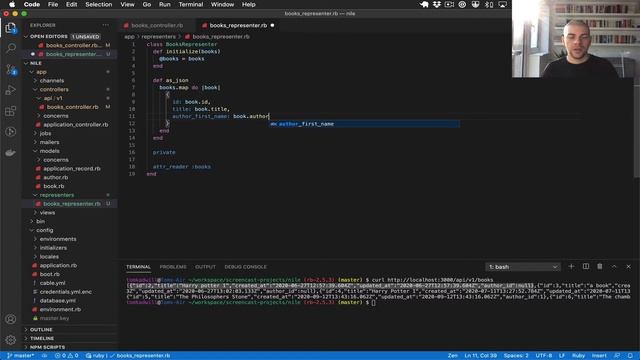Switch to the Problems panel tab
640x360 pixels.
(173, 267)
